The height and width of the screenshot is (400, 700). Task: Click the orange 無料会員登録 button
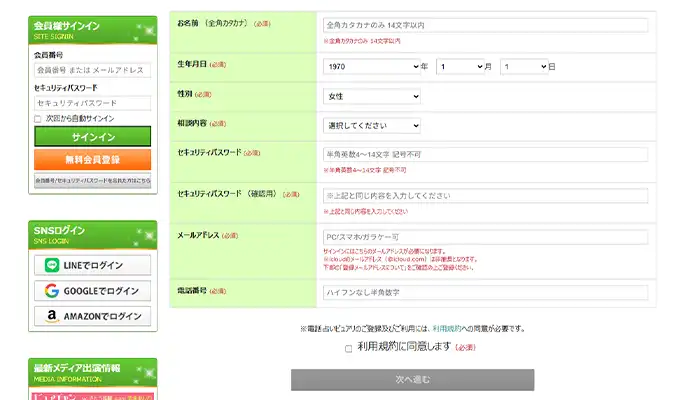tap(92, 159)
